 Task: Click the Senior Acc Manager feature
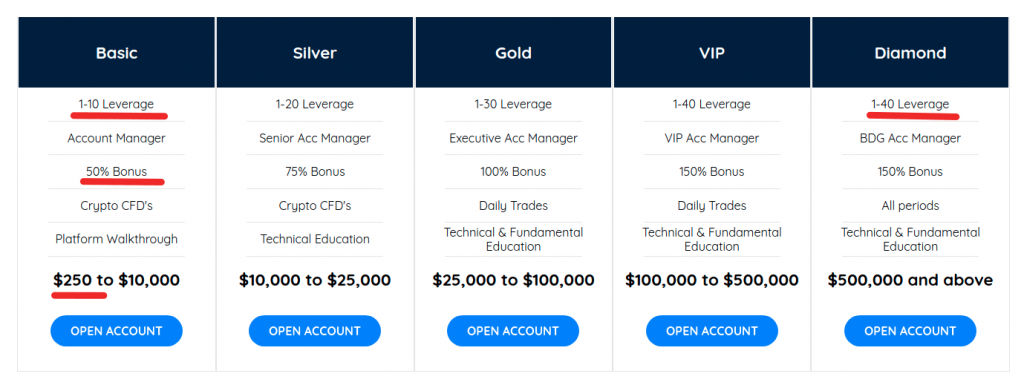315,138
